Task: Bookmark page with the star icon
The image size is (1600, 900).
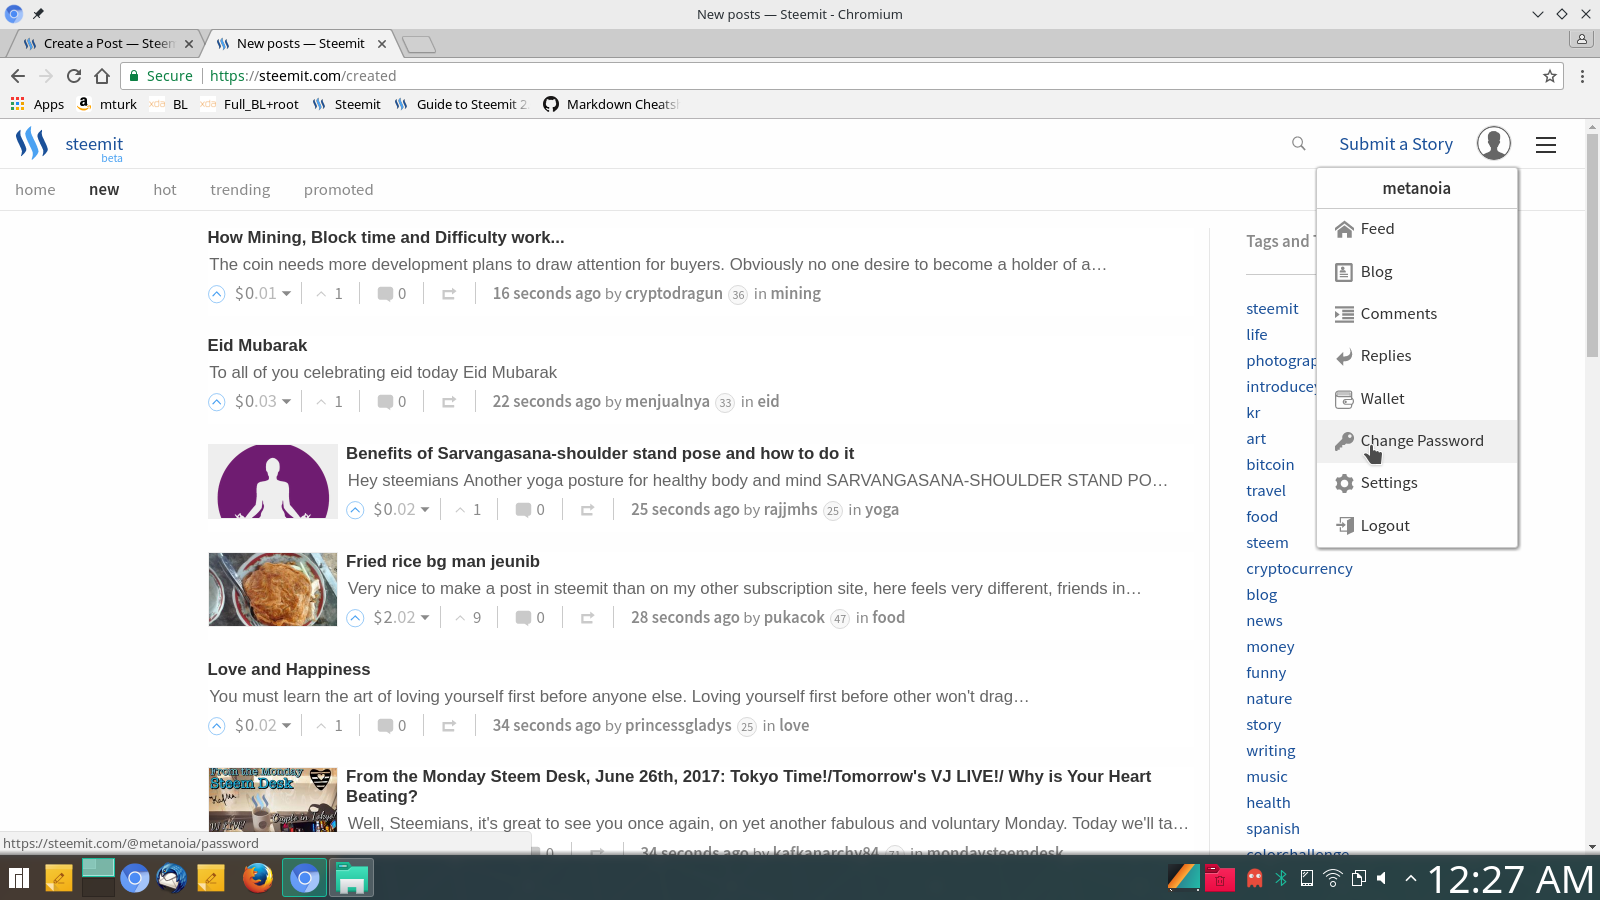Action: pyautogui.click(x=1550, y=76)
